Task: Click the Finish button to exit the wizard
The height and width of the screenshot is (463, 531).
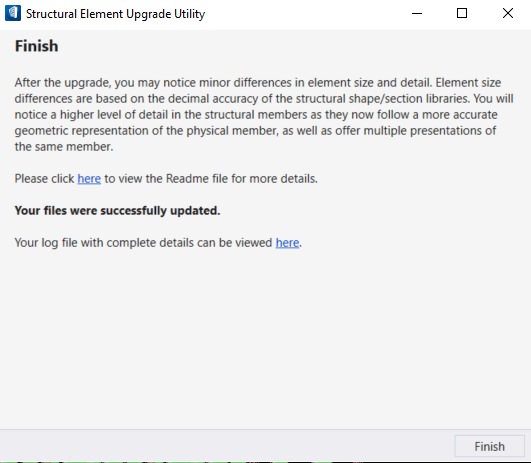Action: [x=489, y=446]
